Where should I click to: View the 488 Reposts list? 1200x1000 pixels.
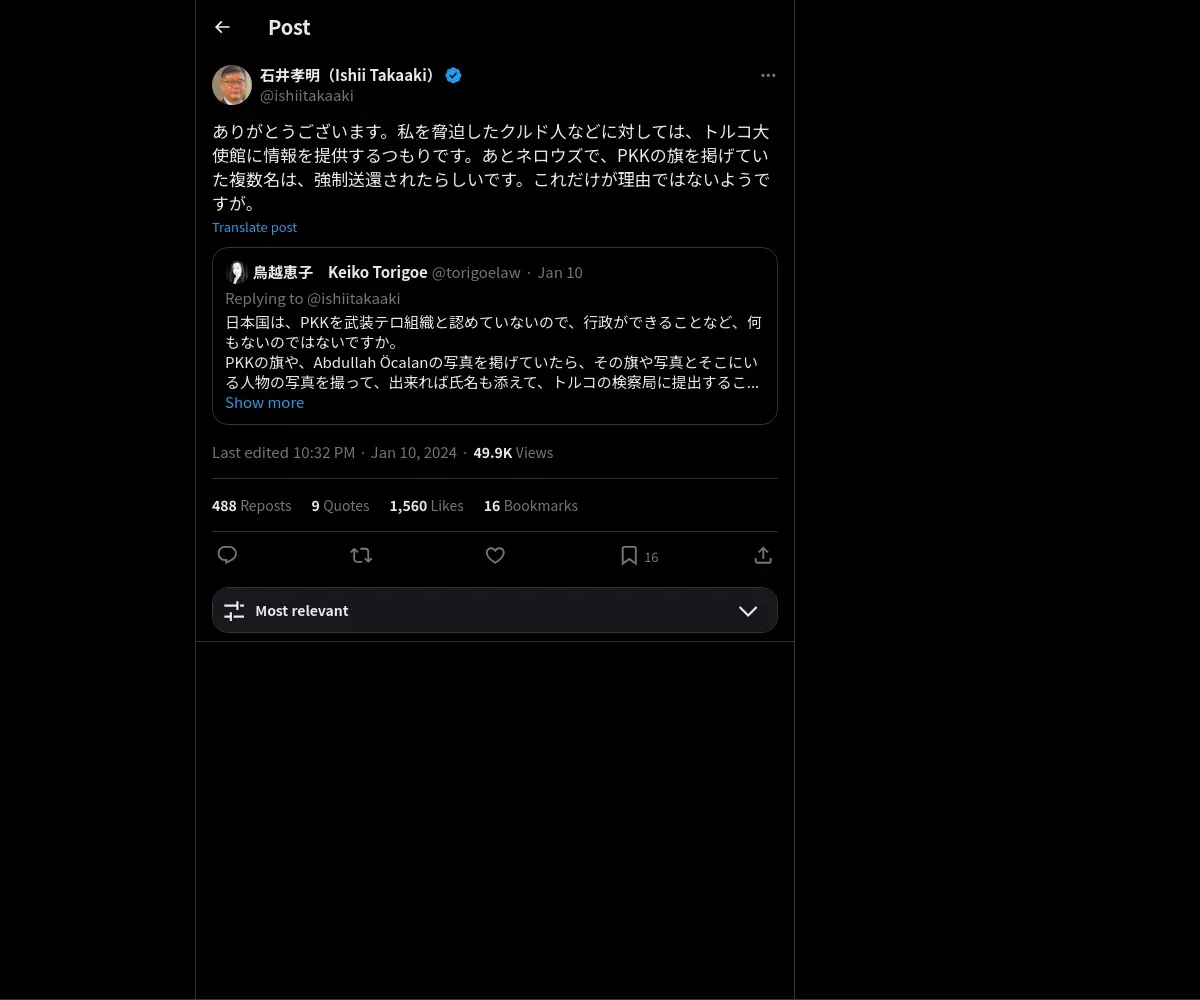point(251,506)
